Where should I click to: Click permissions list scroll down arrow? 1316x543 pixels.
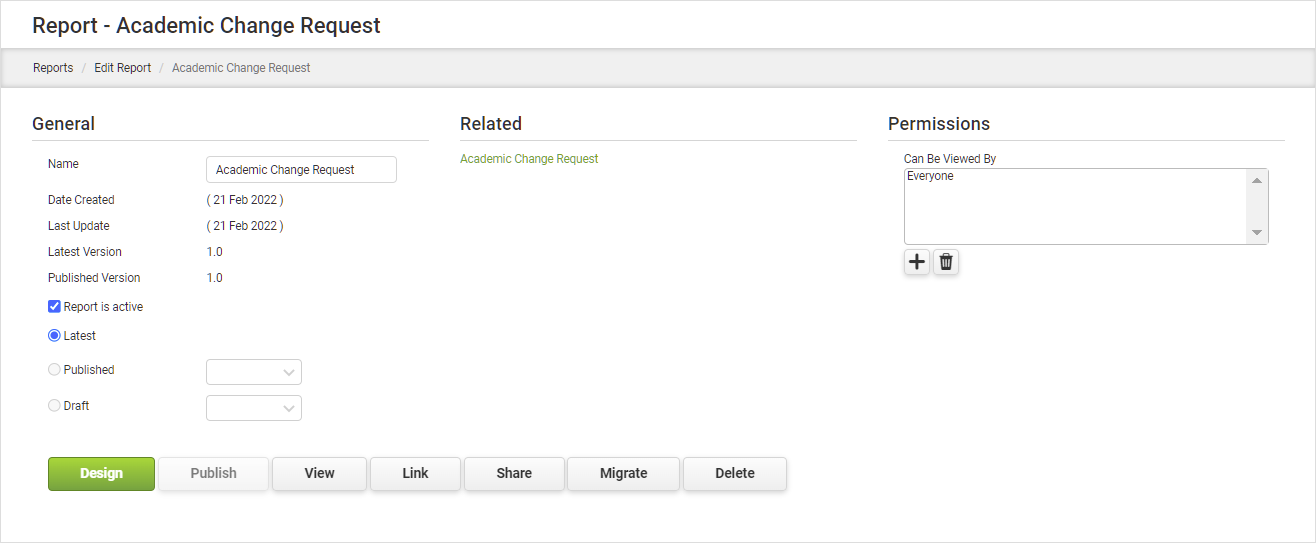[x=1257, y=233]
